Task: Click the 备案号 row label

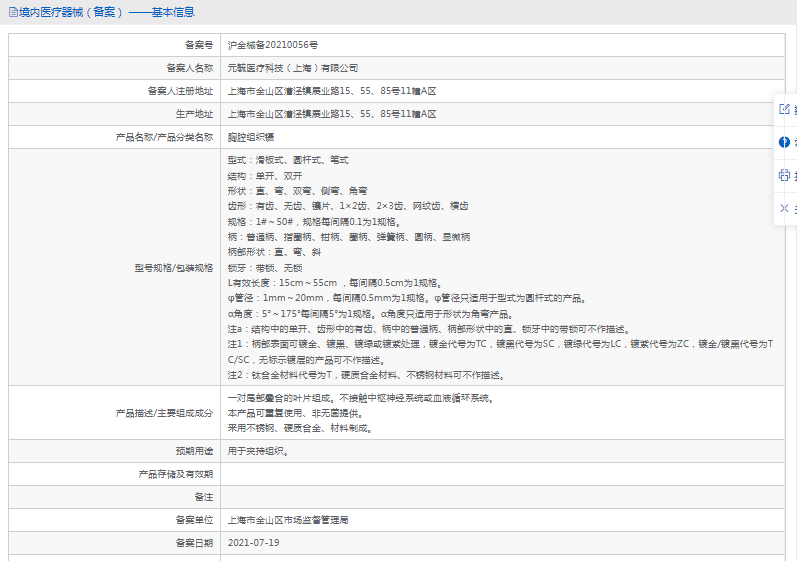Action: coord(199,45)
